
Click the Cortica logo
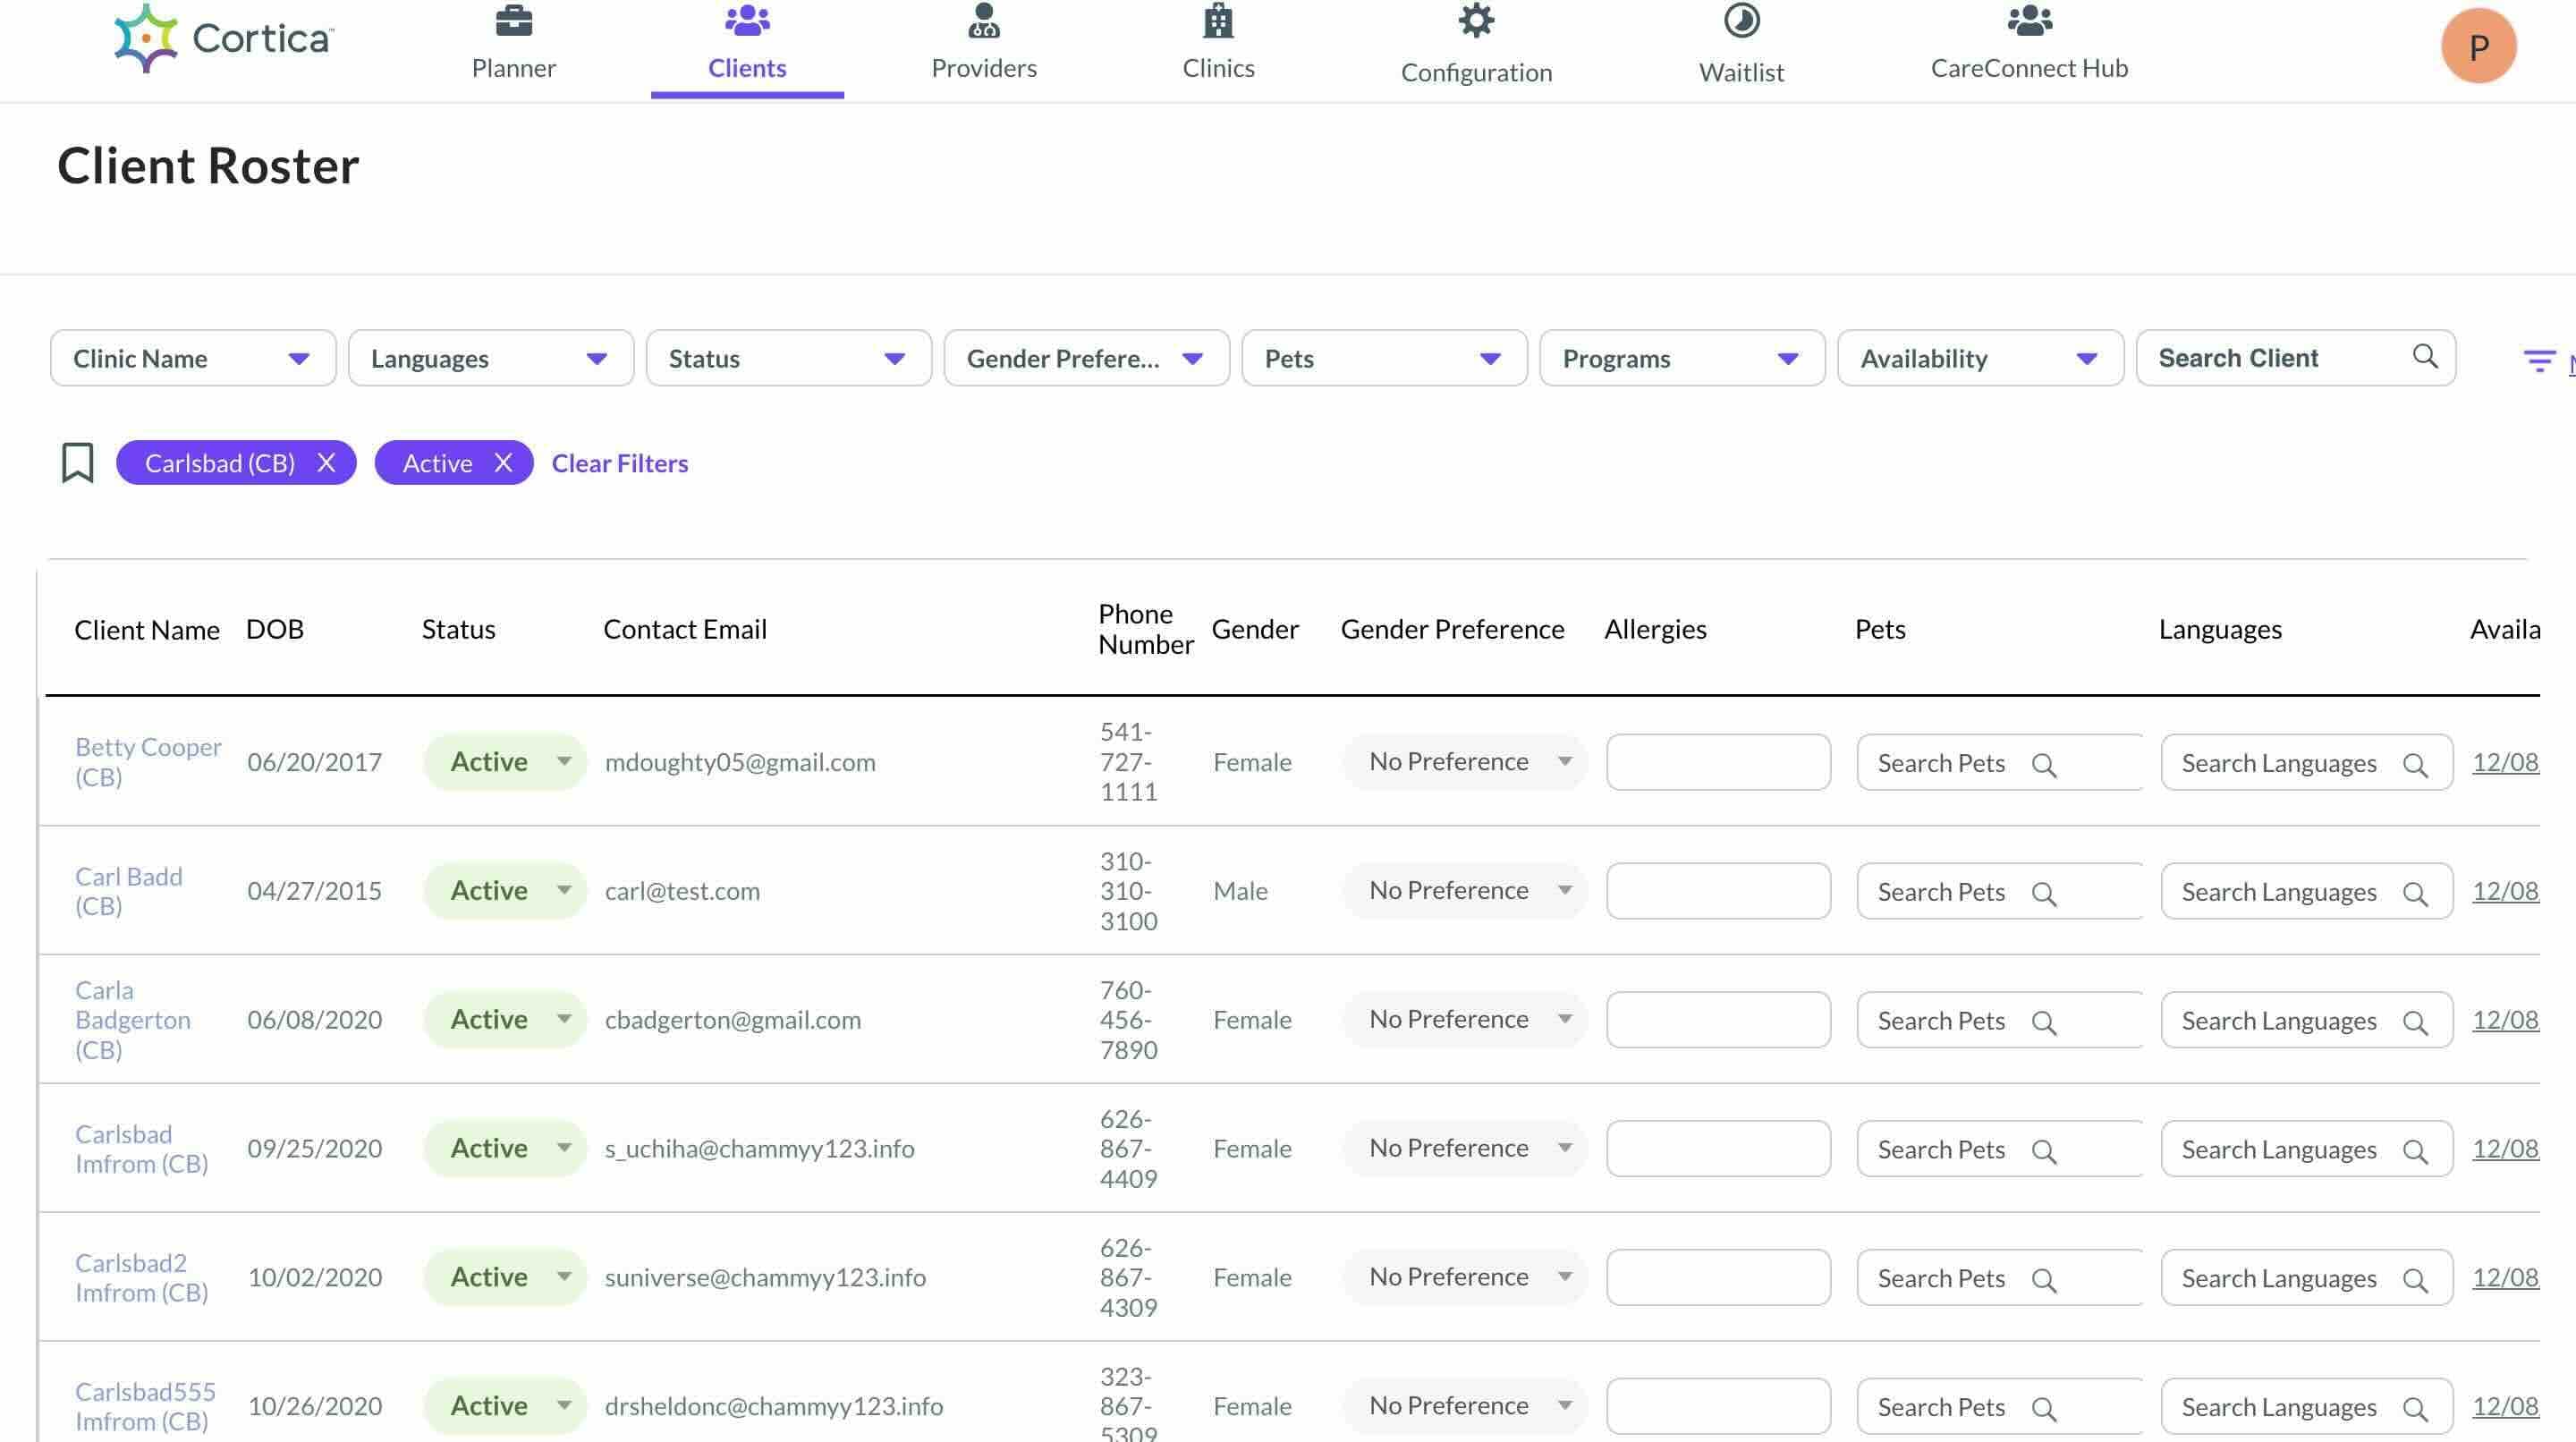pyautogui.click(x=224, y=38)
